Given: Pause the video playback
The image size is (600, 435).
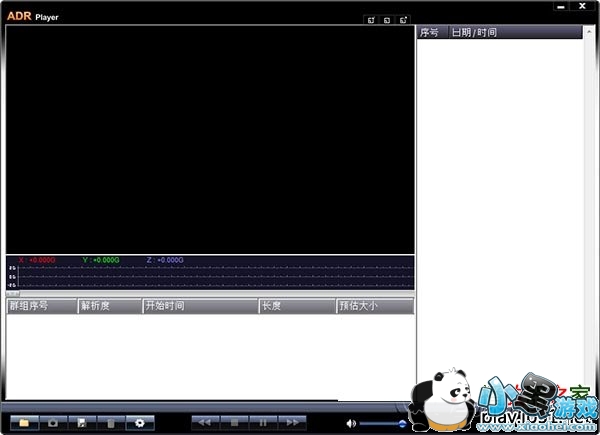Looking at the screenshot, I should 263,423.
